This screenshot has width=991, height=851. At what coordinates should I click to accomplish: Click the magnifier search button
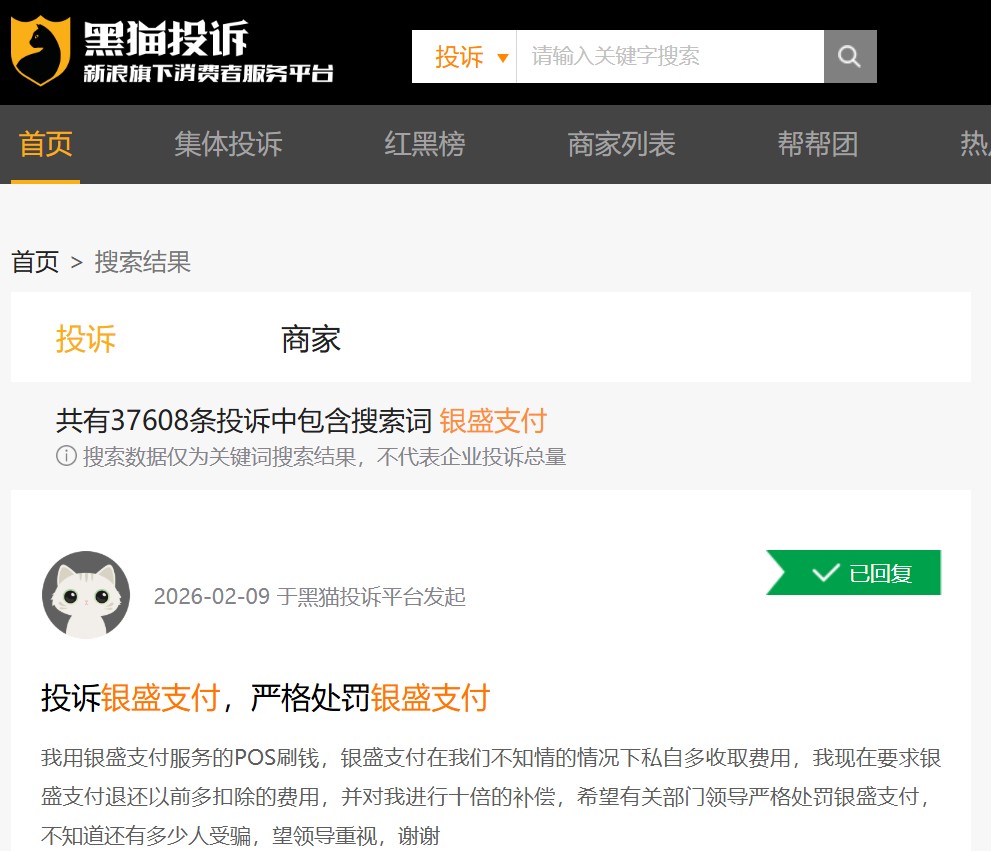point(850,56)
